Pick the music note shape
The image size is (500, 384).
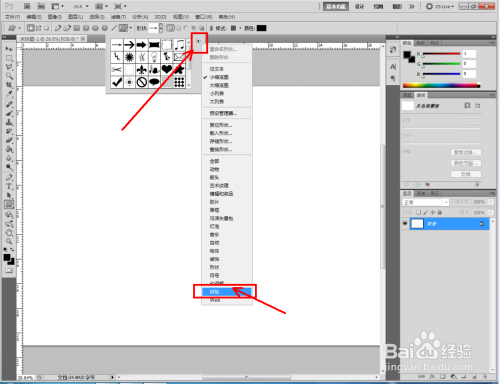coord(179,44)
